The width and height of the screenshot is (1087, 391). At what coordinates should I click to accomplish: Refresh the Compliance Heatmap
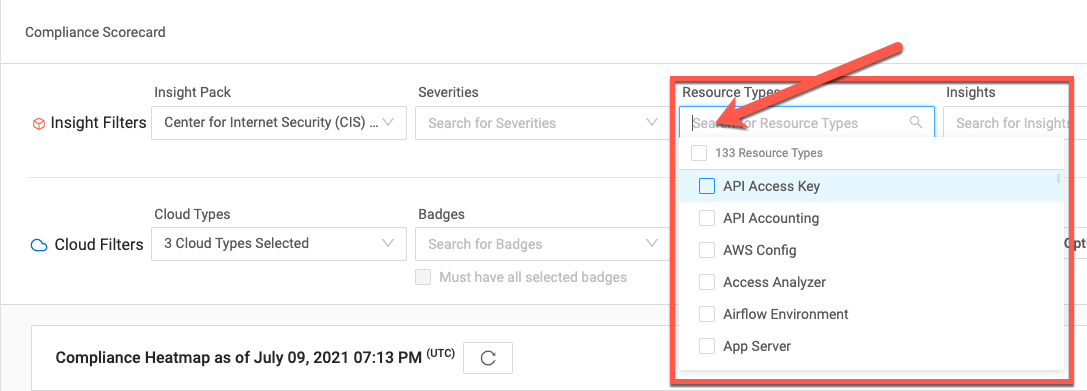pos(488,358)
